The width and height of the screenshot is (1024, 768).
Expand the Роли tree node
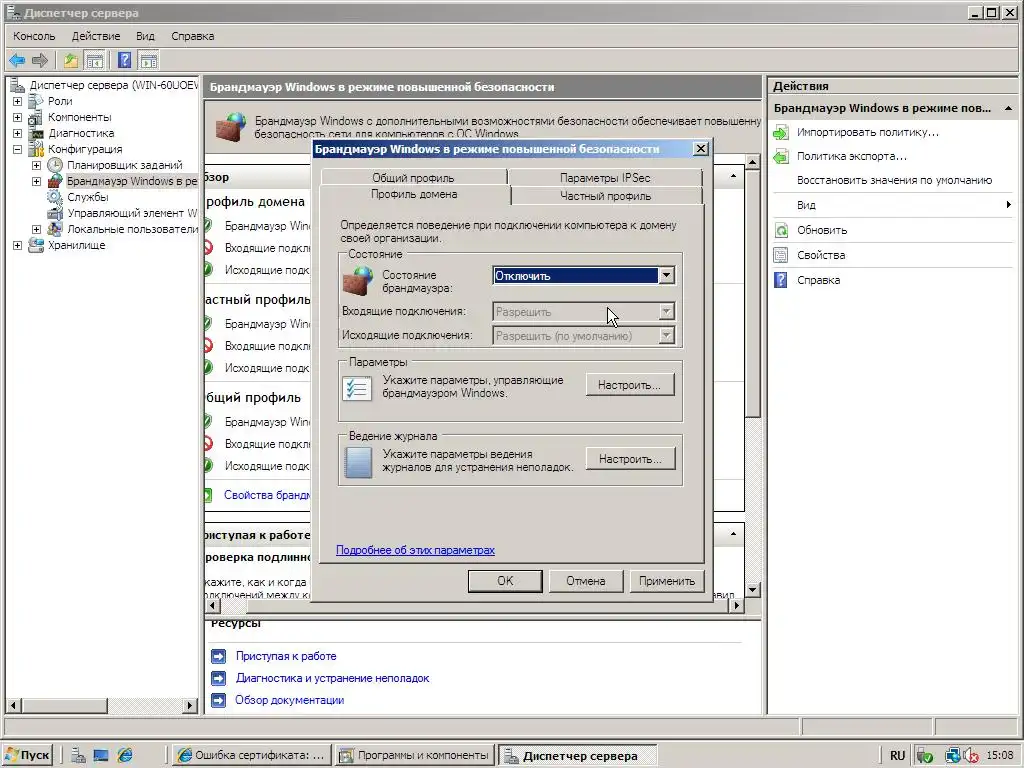[18, 101]
